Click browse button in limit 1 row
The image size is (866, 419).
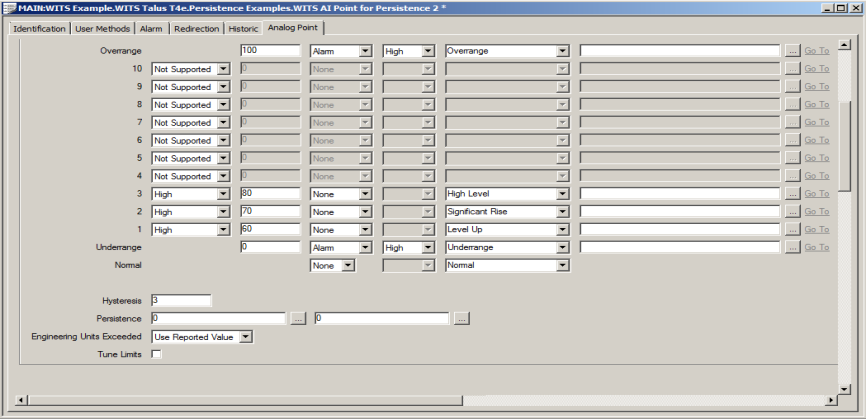tap(792, 230)
